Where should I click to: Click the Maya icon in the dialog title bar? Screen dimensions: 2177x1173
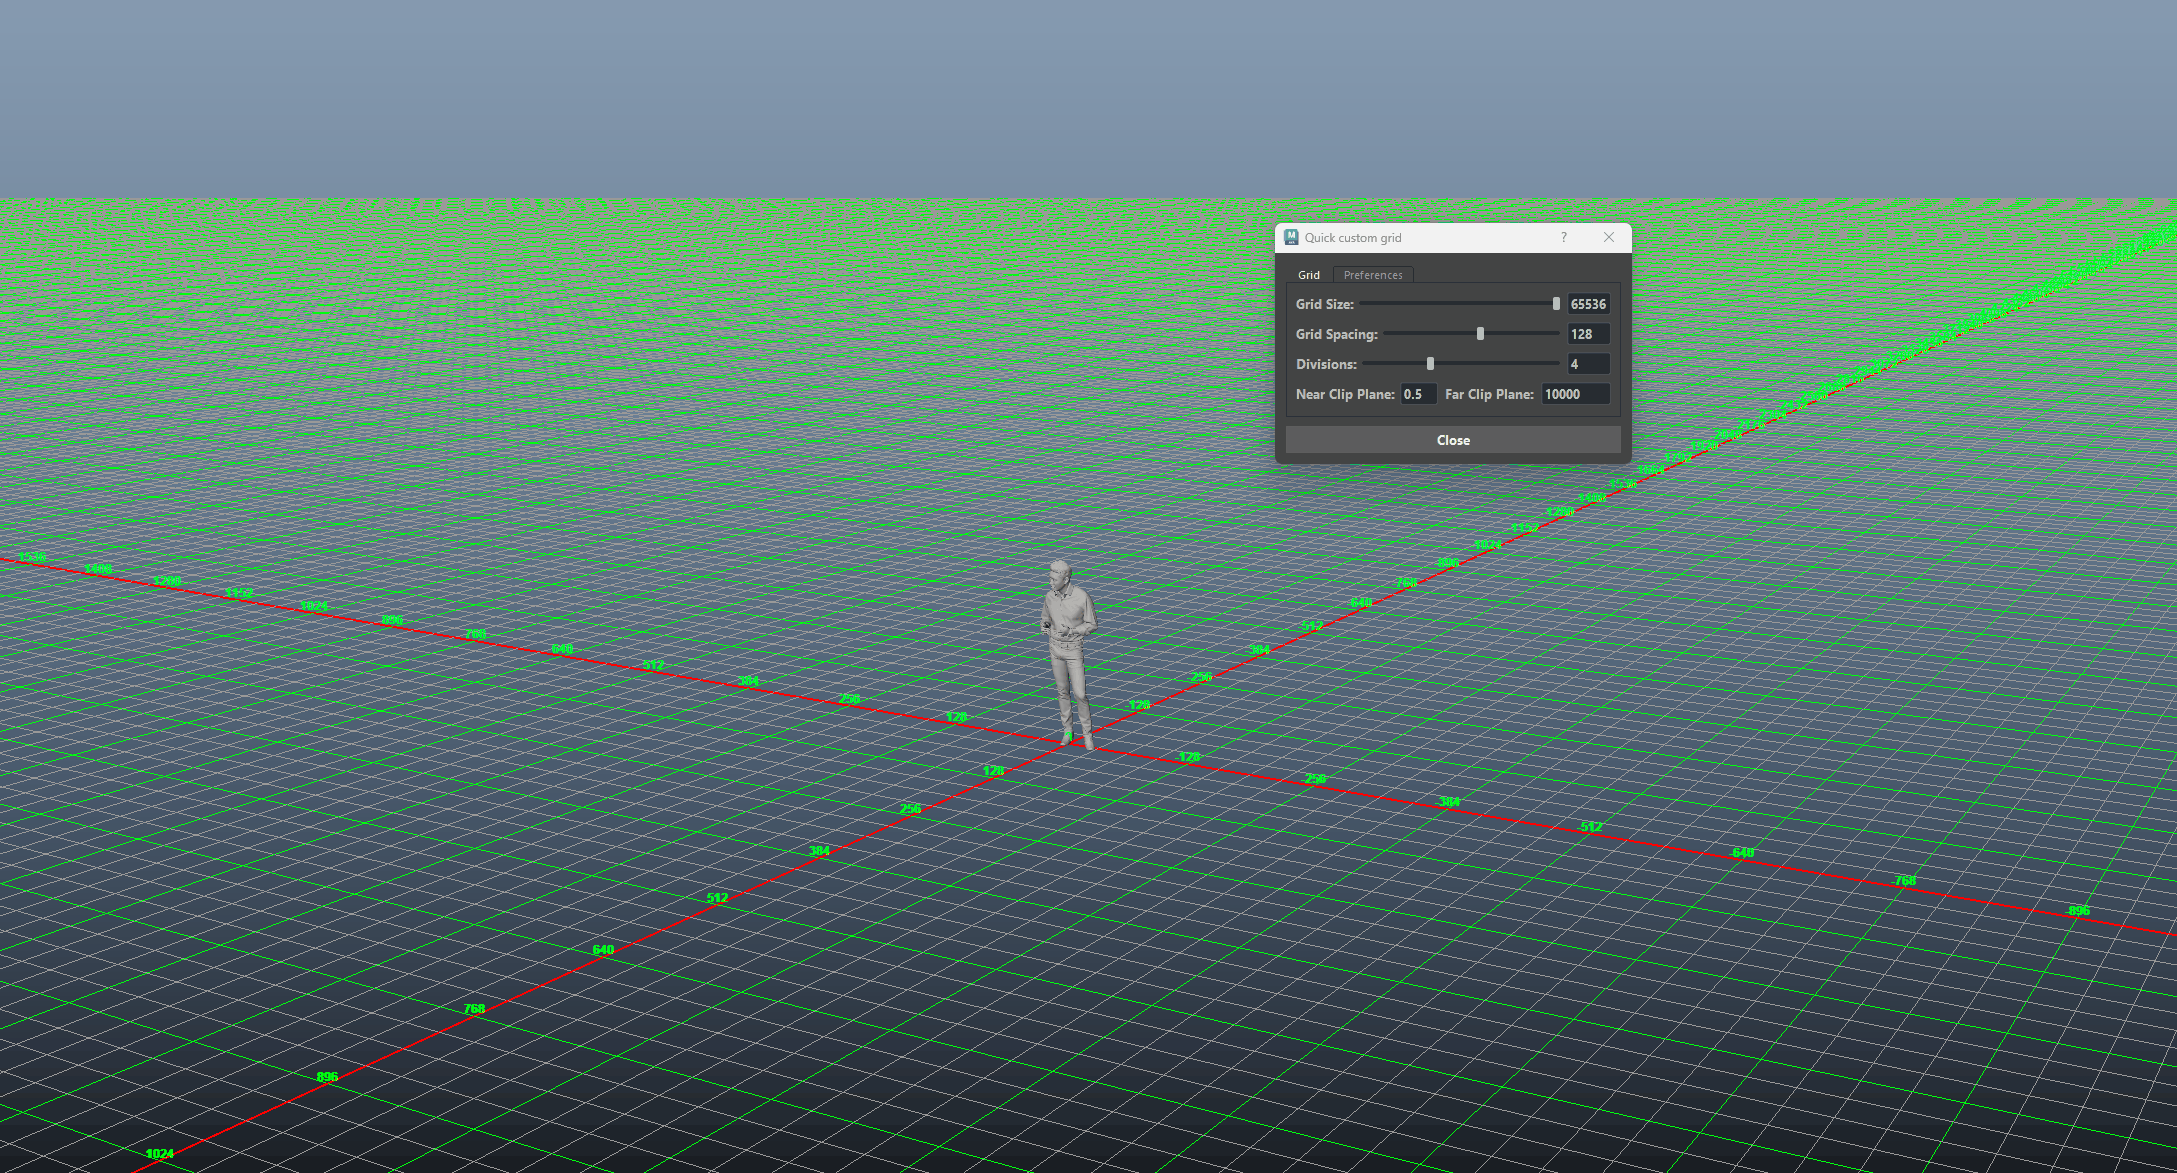[1291, 237]
